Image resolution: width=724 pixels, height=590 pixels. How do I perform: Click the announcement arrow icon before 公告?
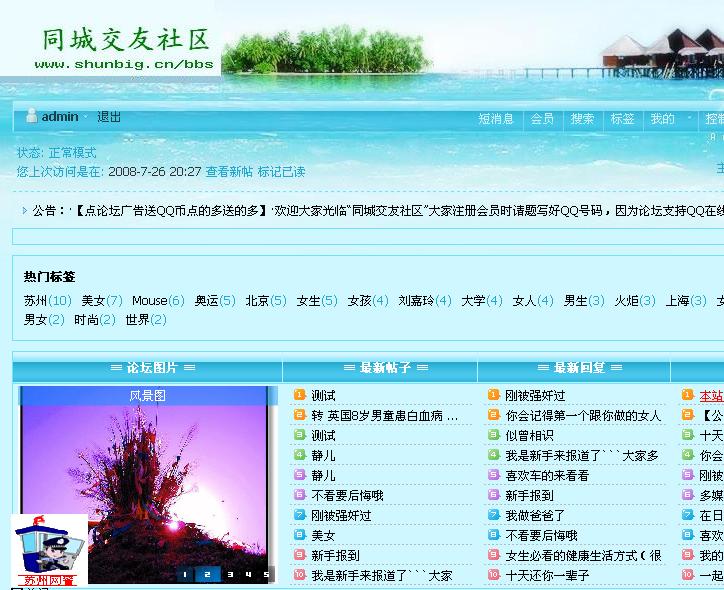click(24, 211)
